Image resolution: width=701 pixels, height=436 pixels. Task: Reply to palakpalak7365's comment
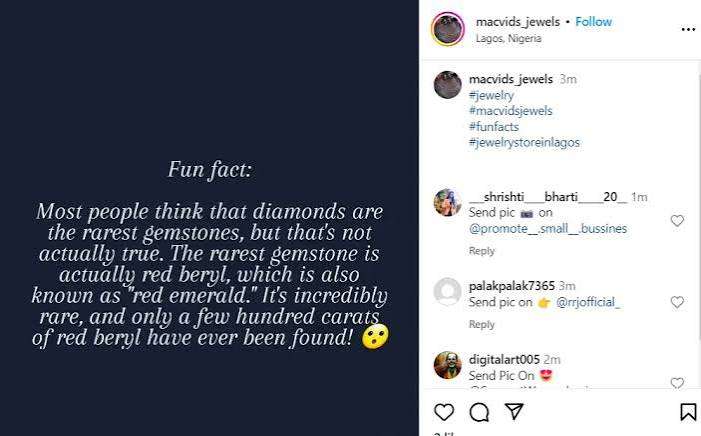point(481,324)
